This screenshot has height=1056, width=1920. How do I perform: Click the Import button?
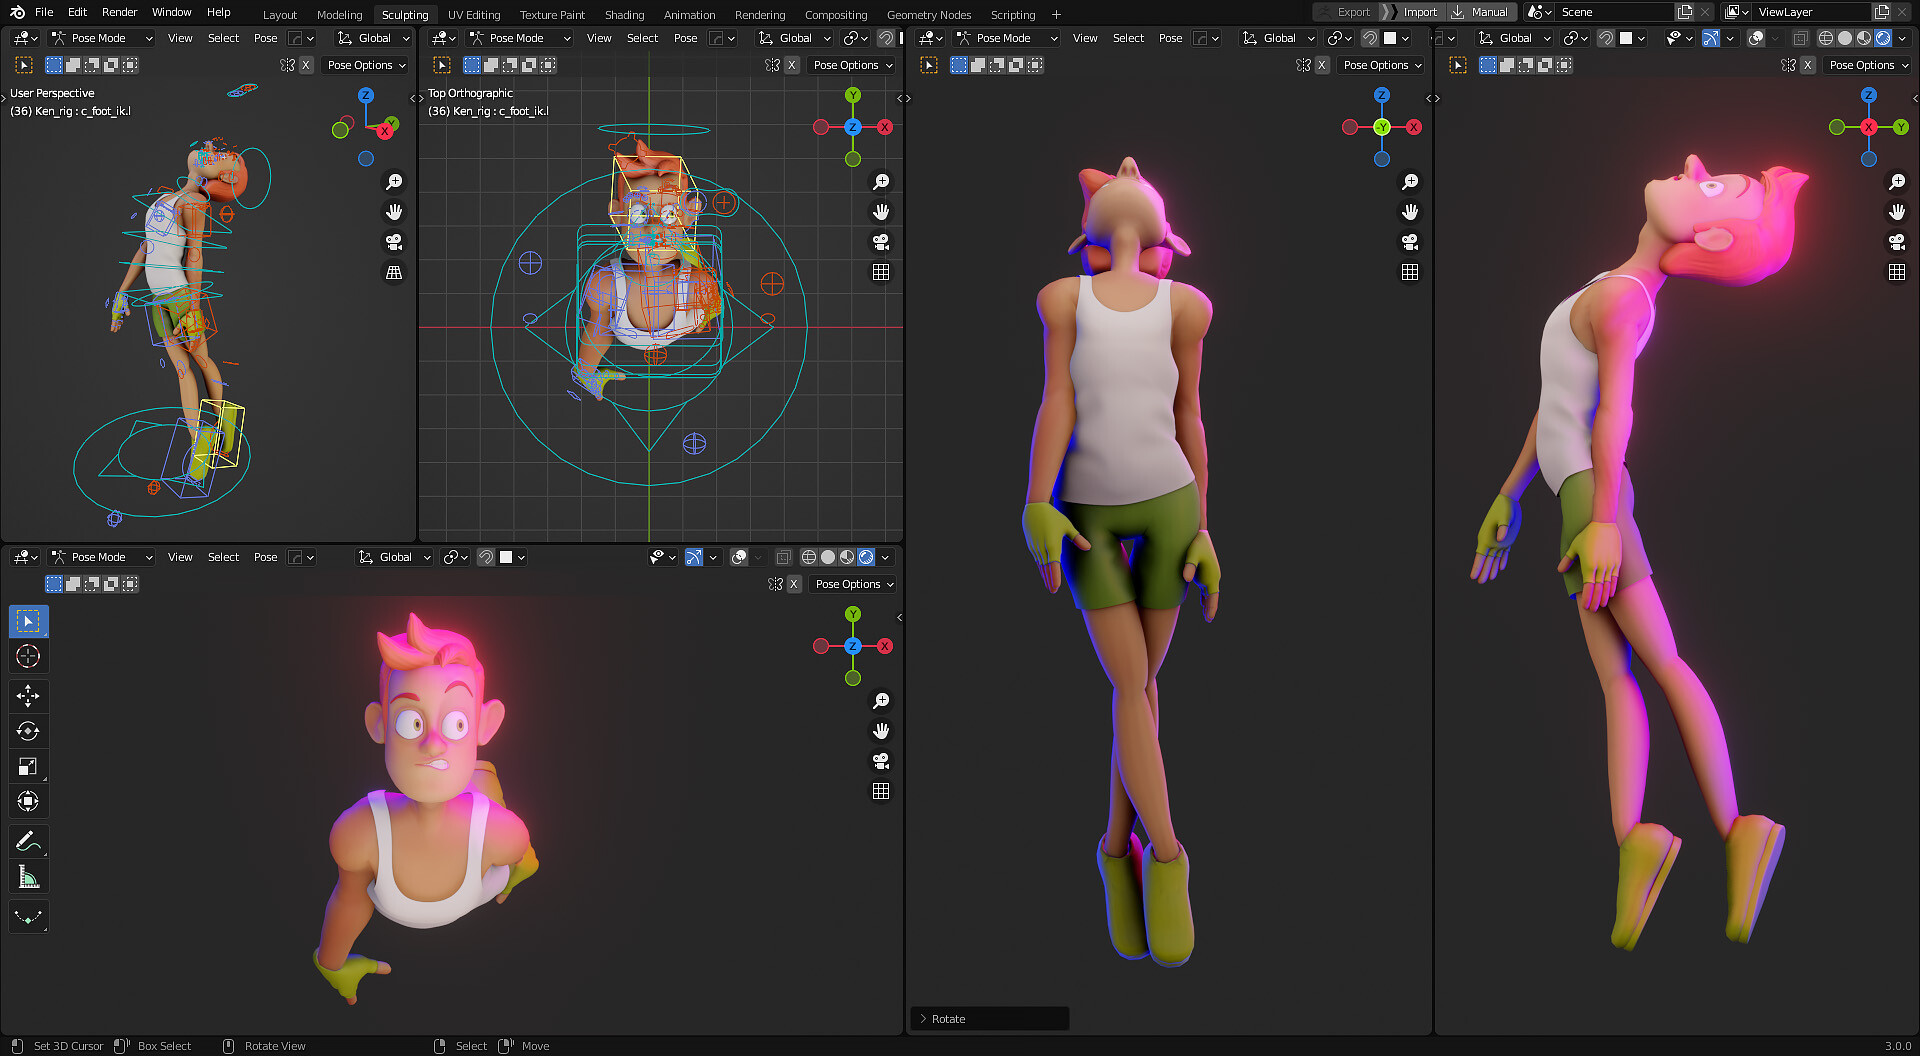1419,11
